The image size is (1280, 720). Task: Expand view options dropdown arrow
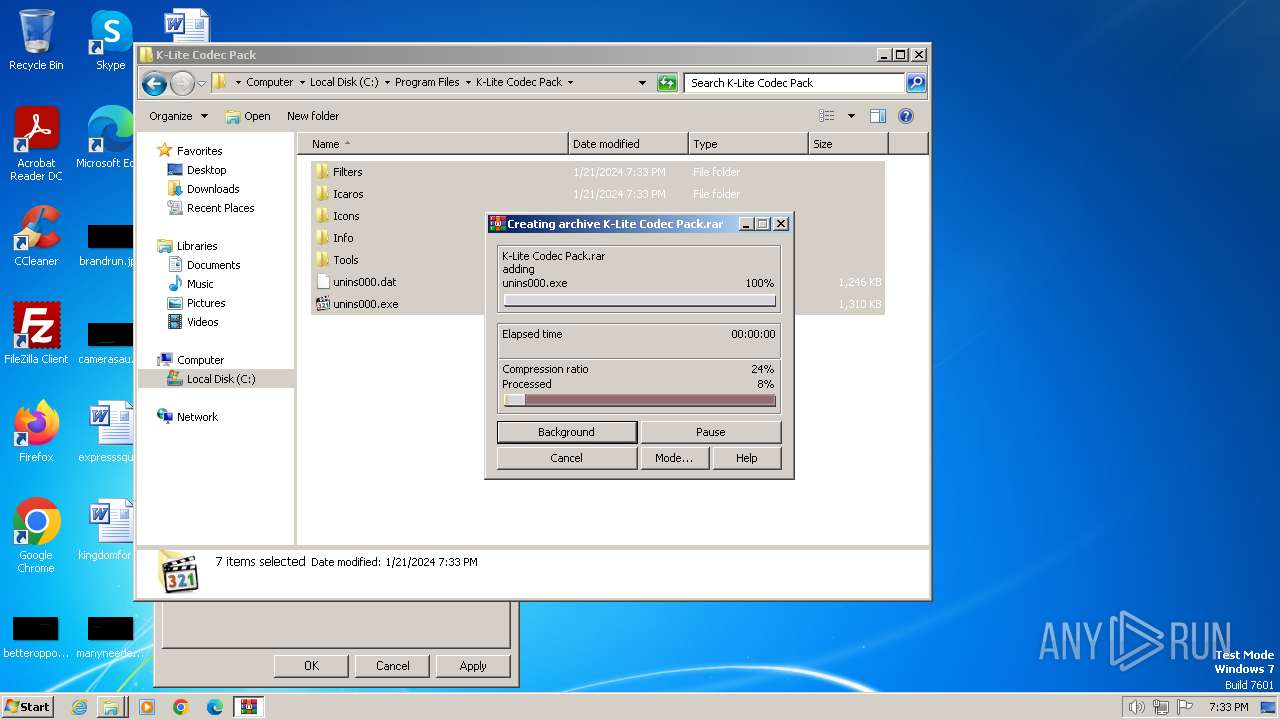tap(851, 116)
